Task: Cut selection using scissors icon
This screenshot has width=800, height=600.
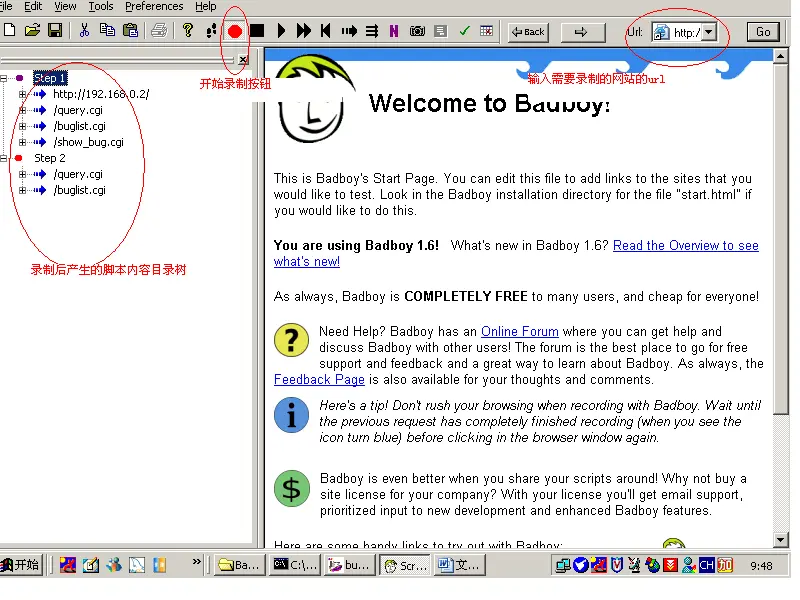Action: point(84,31)
